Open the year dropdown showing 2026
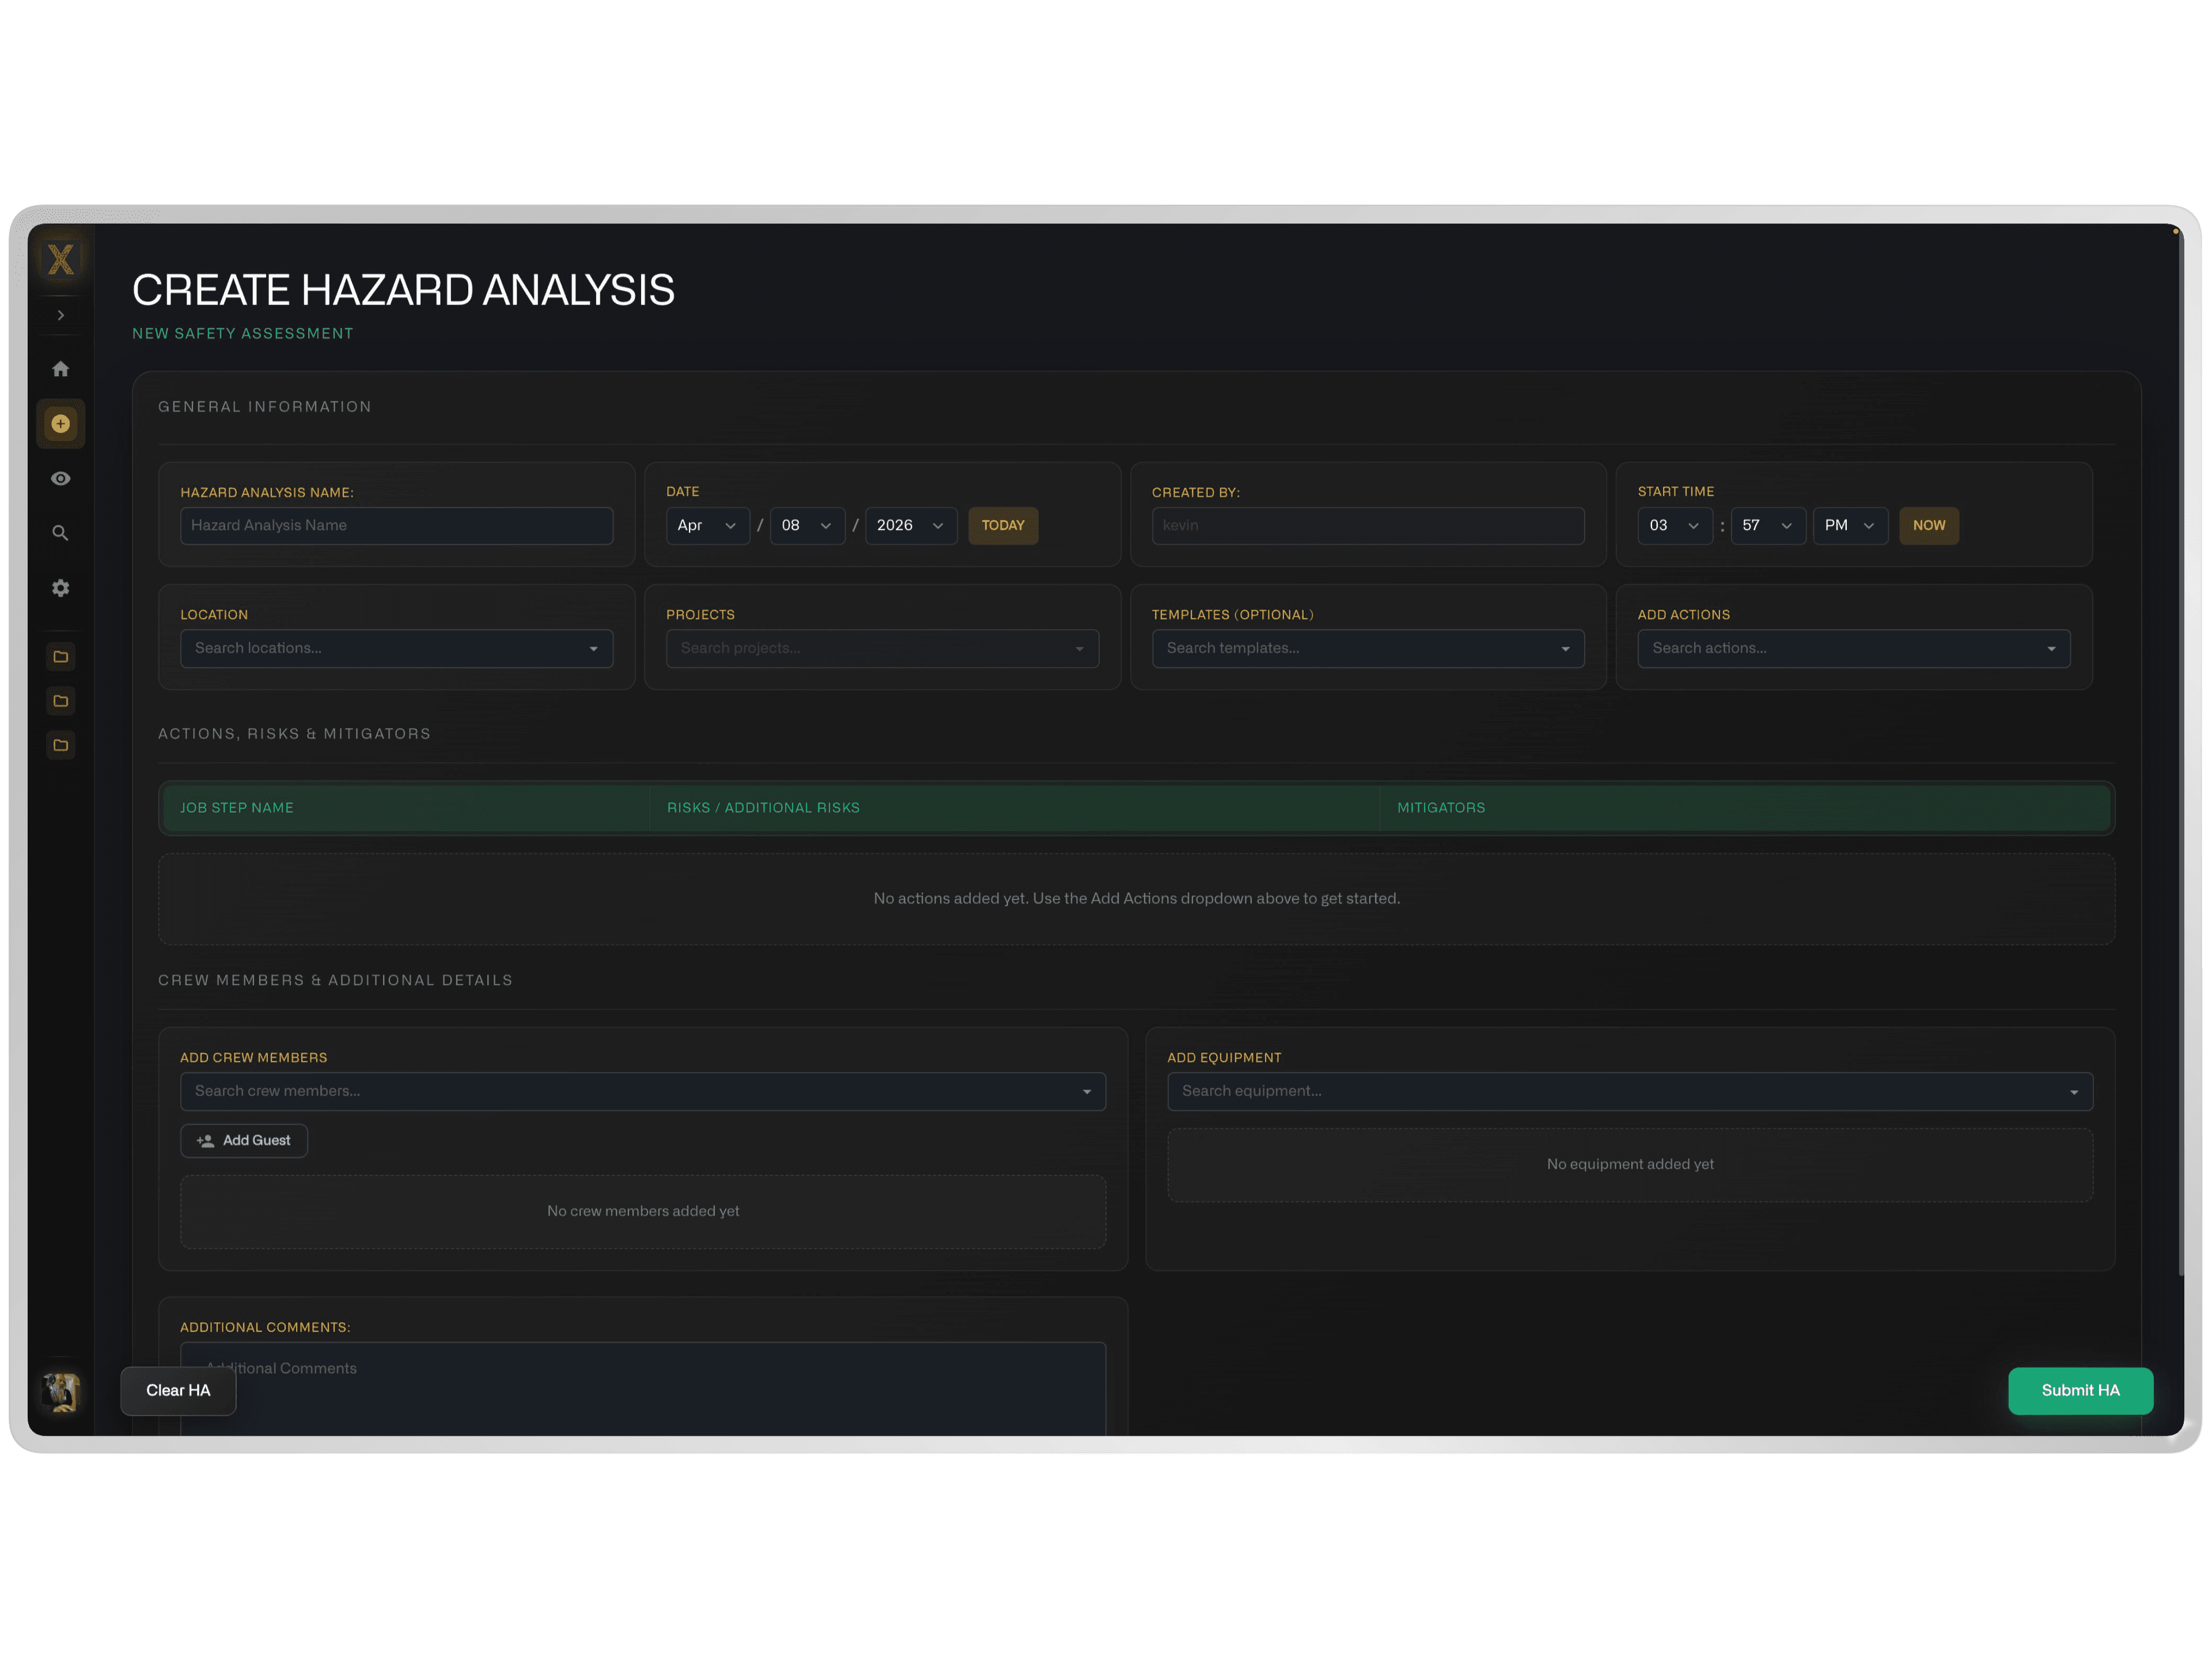 click(911, 526)
